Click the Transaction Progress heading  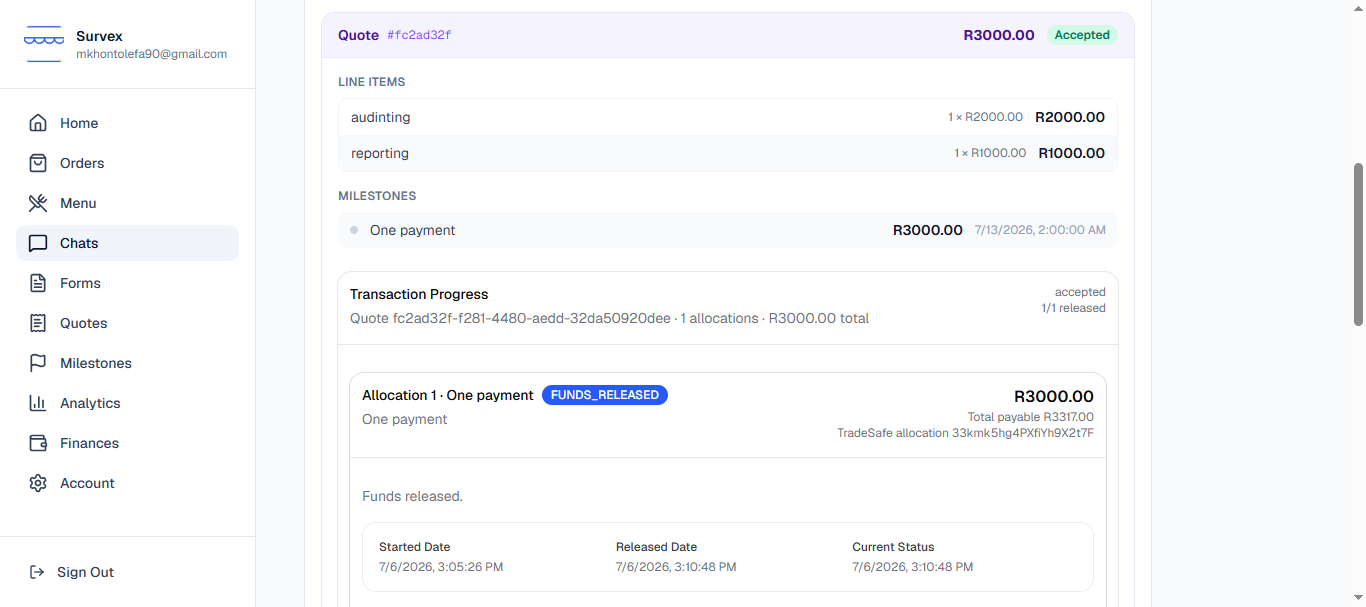(x=419, y=294)
